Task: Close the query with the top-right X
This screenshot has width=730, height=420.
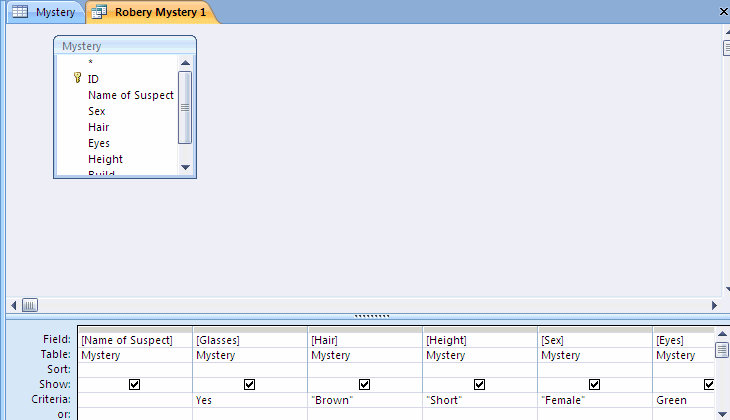Action: tap(723, 12)
